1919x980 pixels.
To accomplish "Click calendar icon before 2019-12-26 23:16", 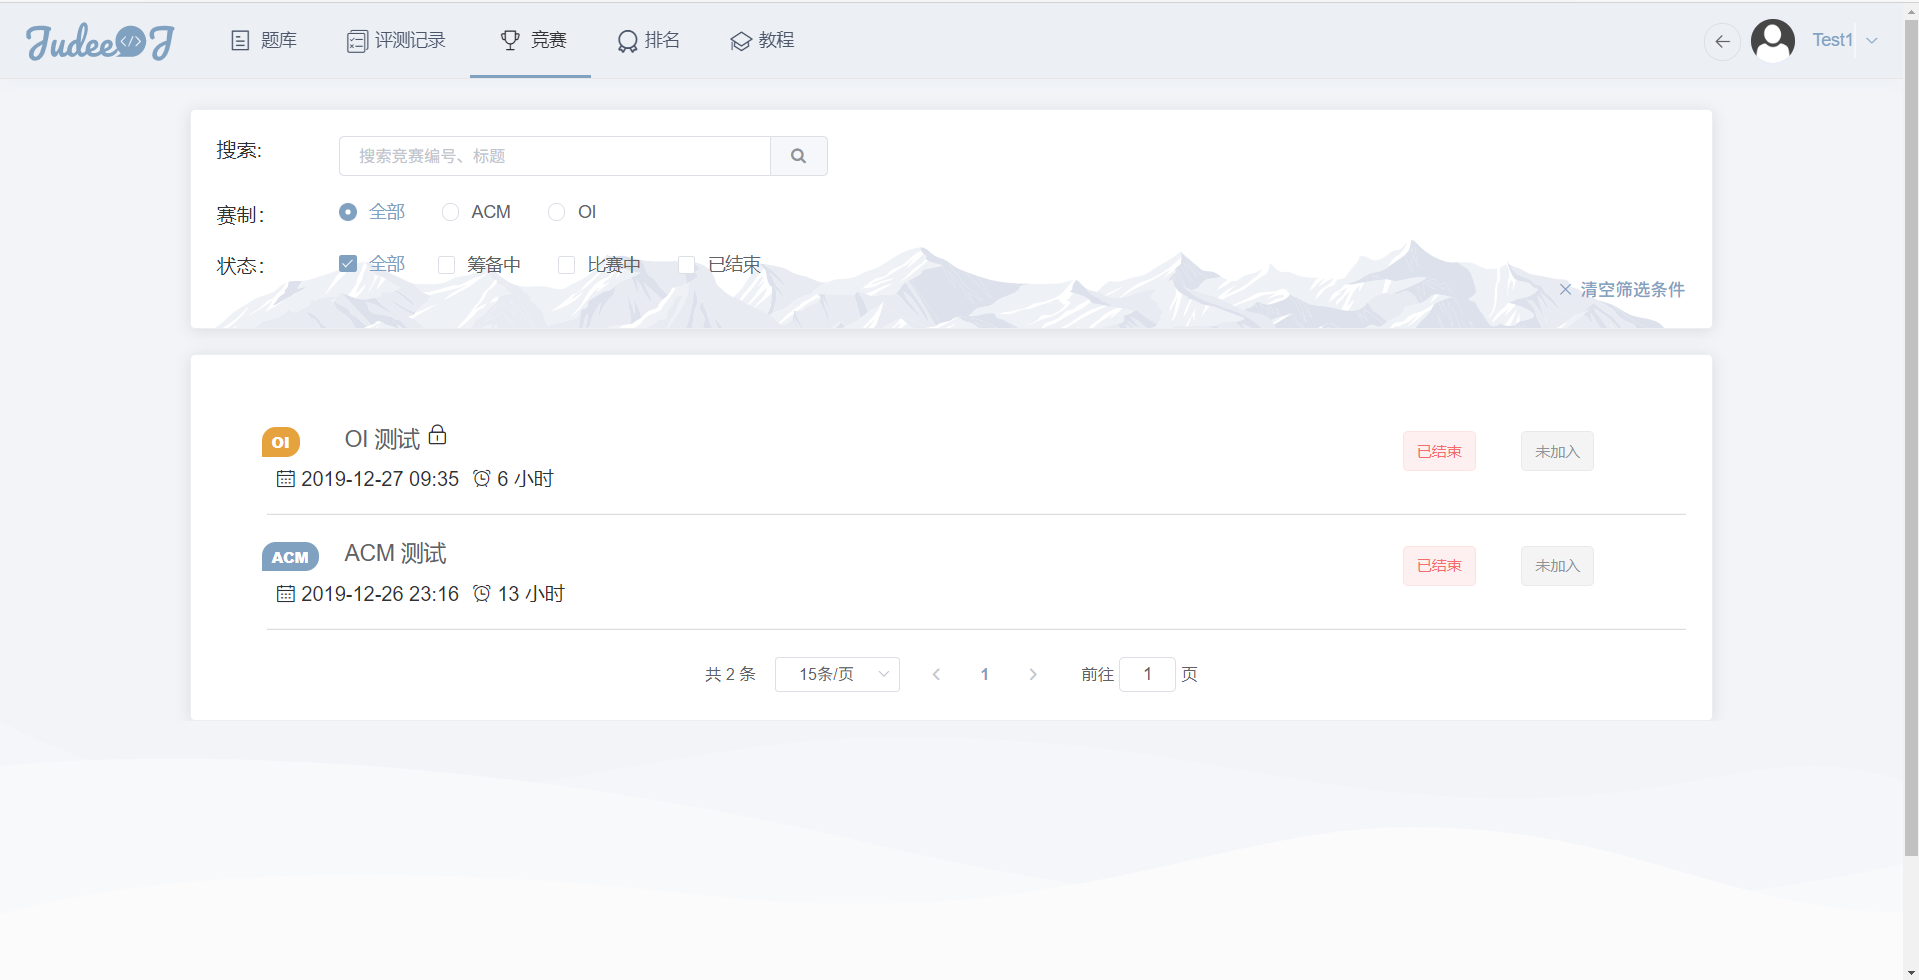I will point(286,594).
